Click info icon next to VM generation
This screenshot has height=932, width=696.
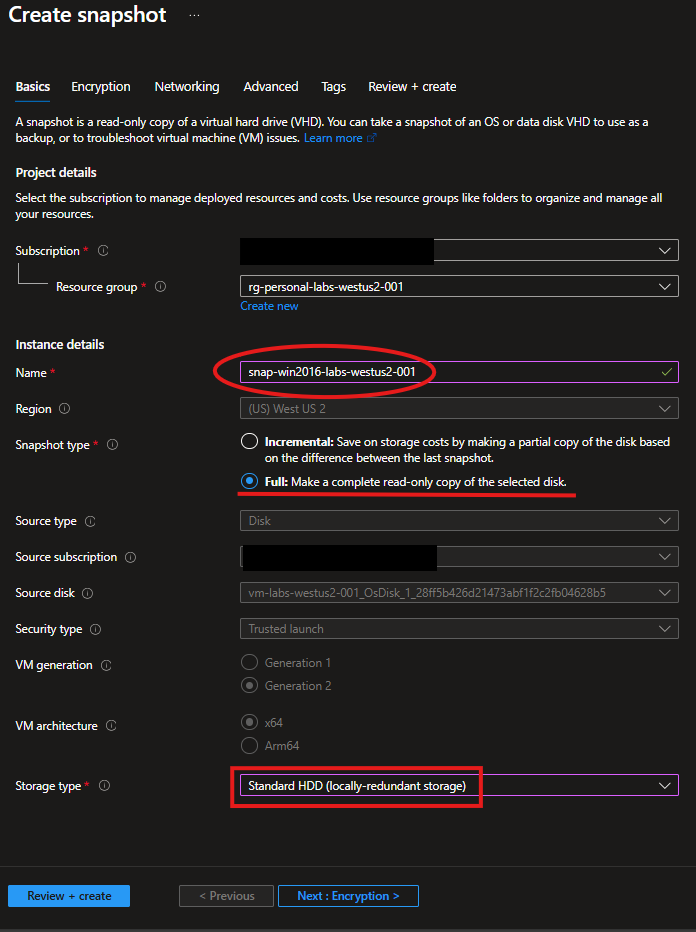[x=106, y=665]
